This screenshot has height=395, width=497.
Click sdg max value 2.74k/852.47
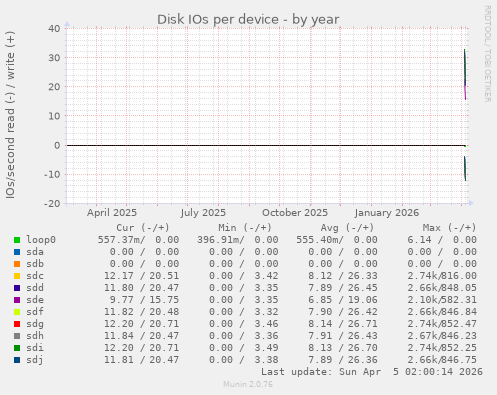pos(442,324)
